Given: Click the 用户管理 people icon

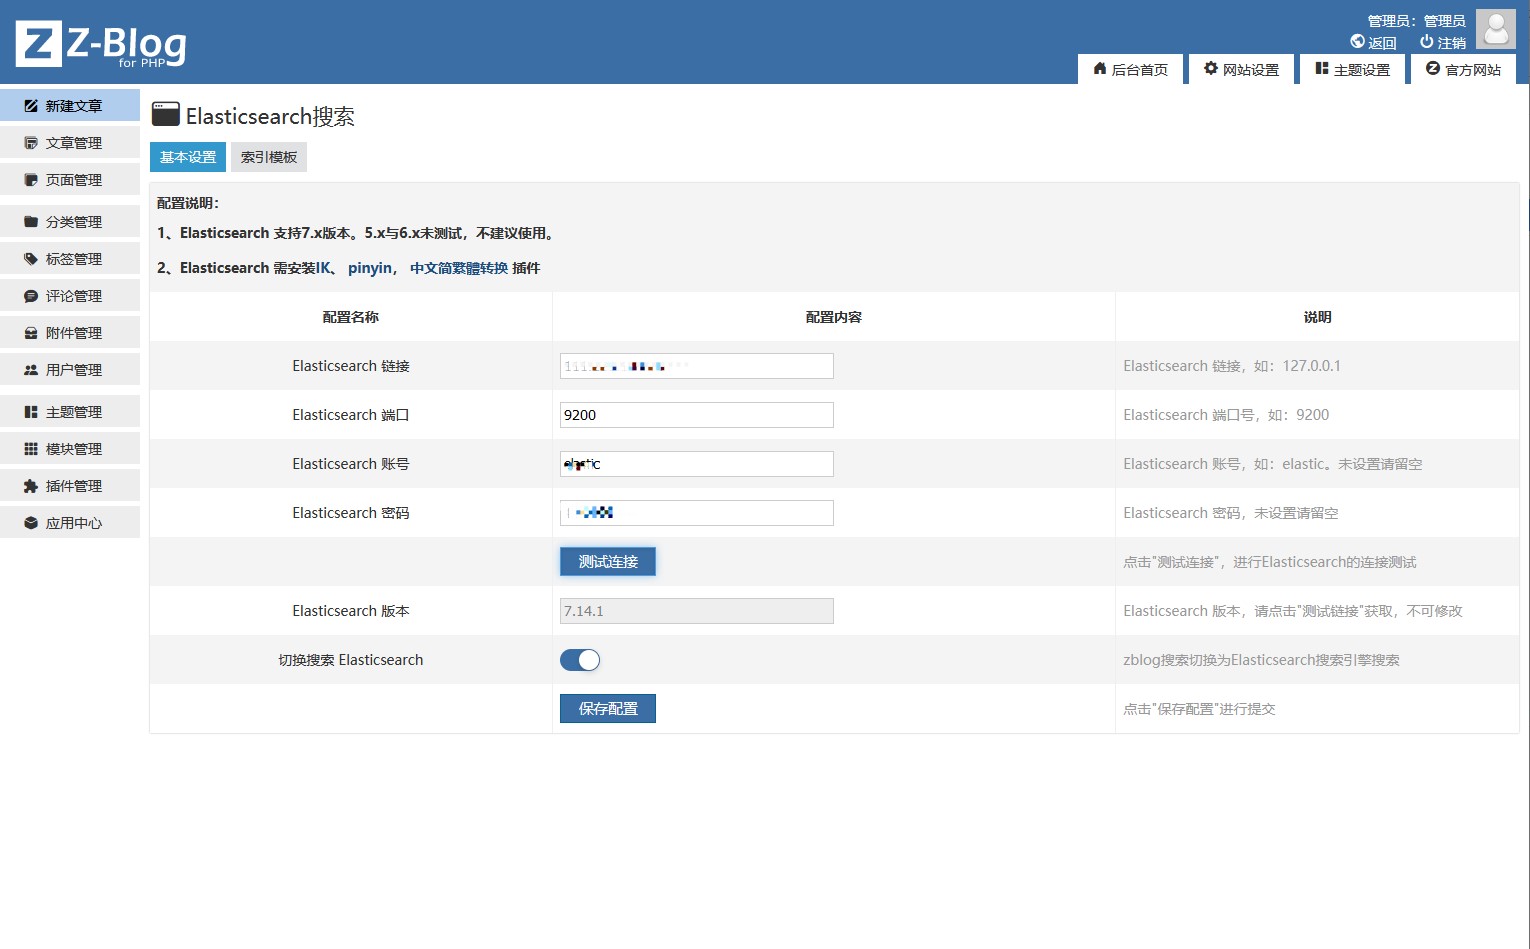Looking at the screenshot, I should tap(31, 370).
